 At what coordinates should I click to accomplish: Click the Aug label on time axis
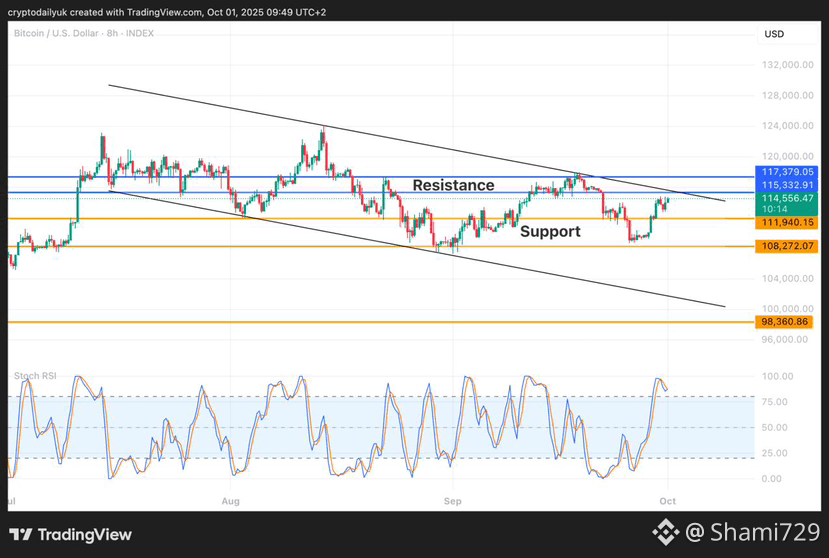(231, 501)
